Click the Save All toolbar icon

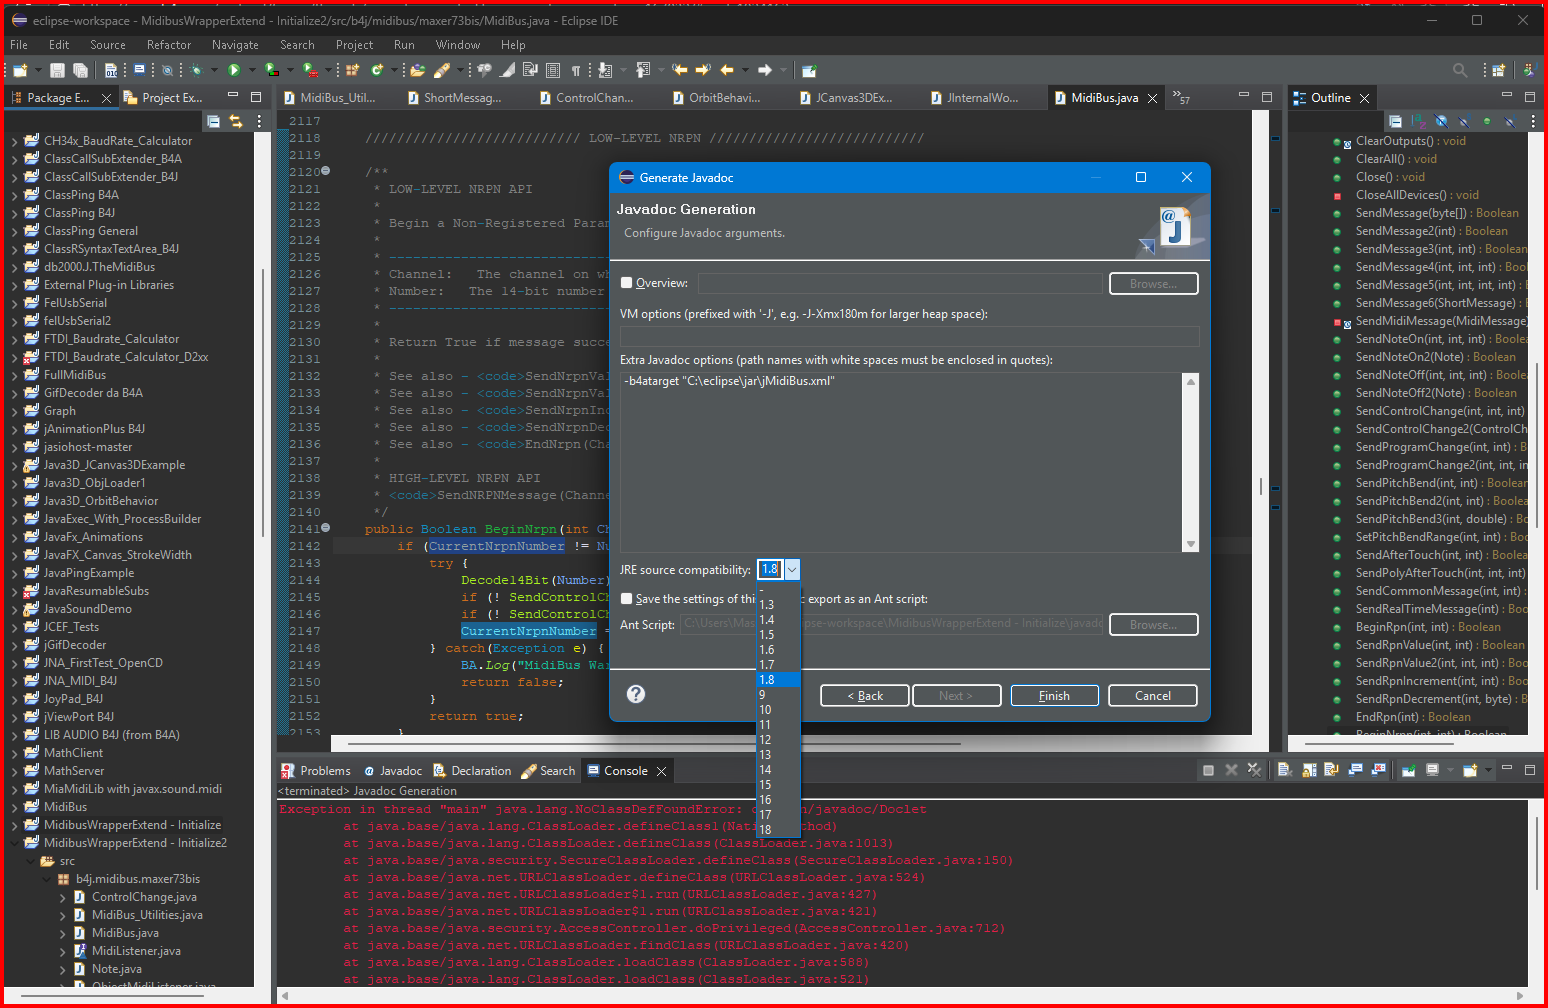click(80, 70)
